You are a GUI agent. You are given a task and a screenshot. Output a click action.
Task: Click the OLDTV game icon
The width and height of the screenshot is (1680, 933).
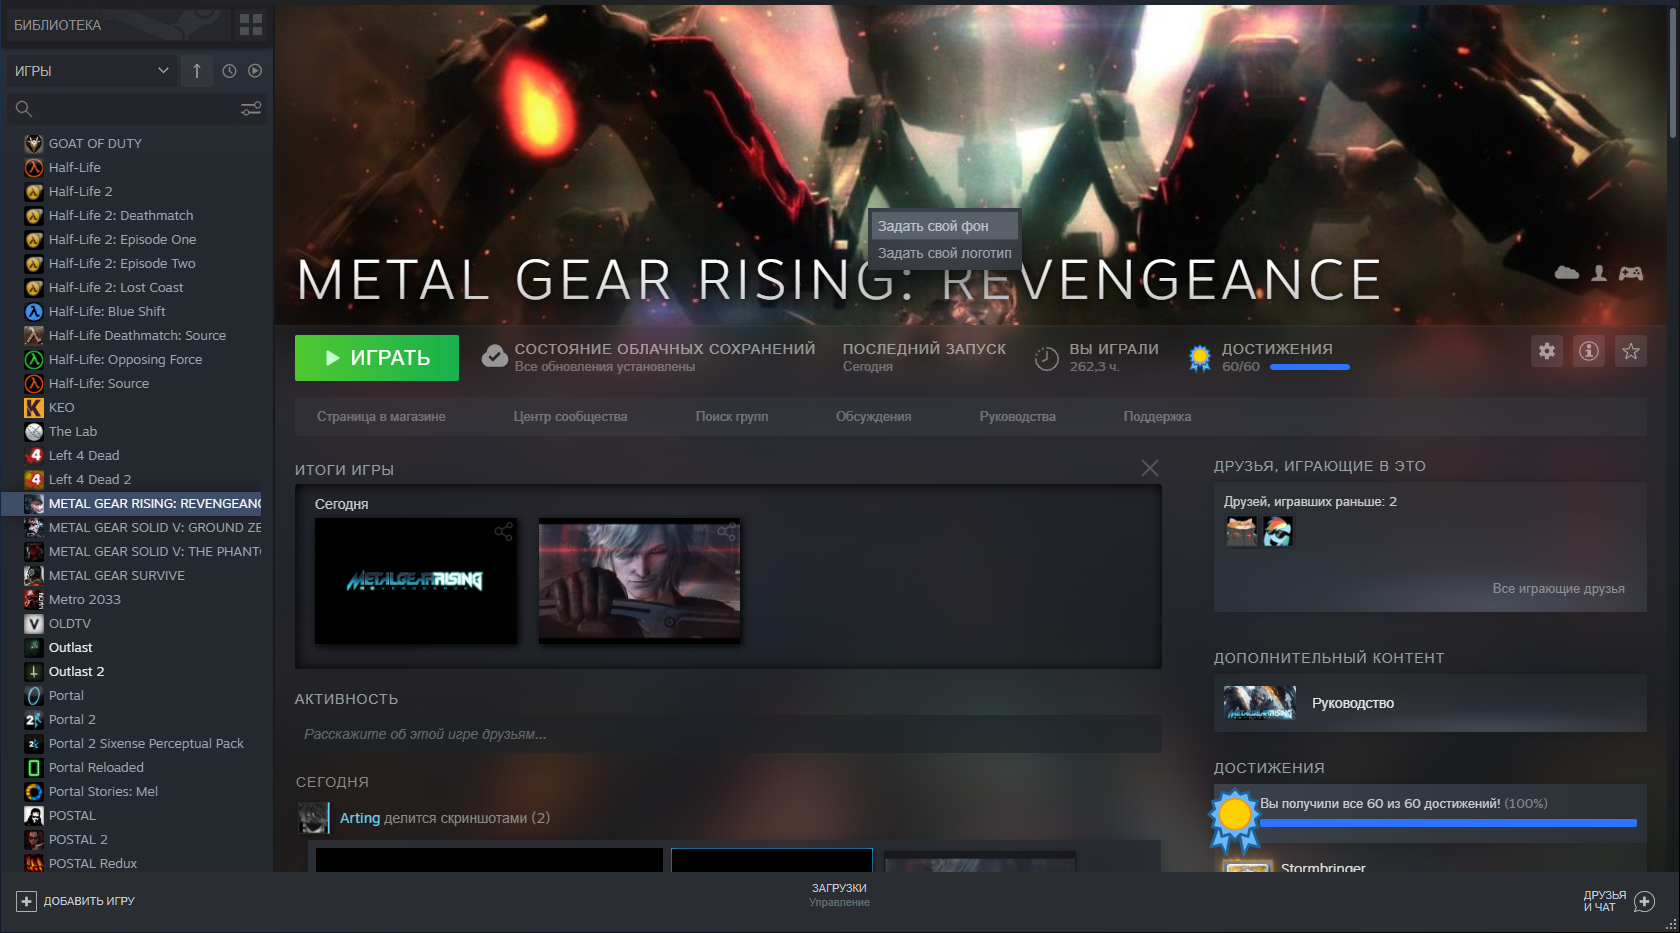pos(34,623)
